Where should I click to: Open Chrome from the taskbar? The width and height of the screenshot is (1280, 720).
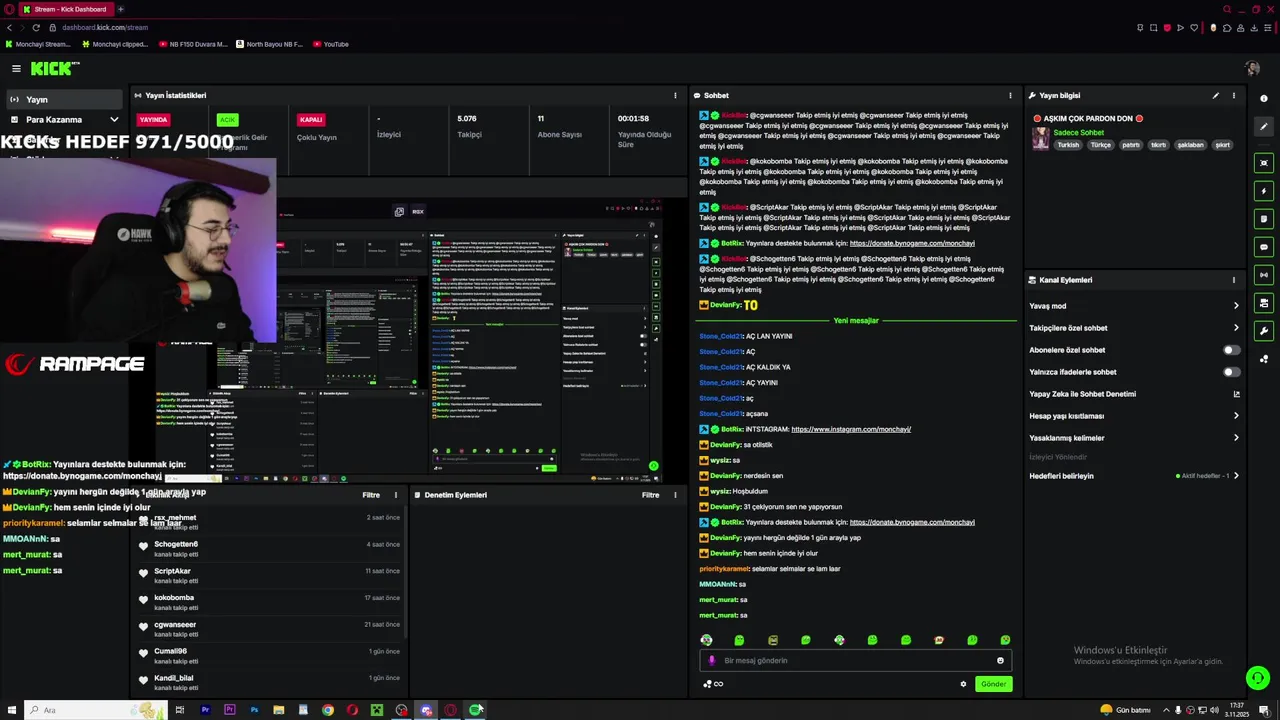(x=328, y=710)
